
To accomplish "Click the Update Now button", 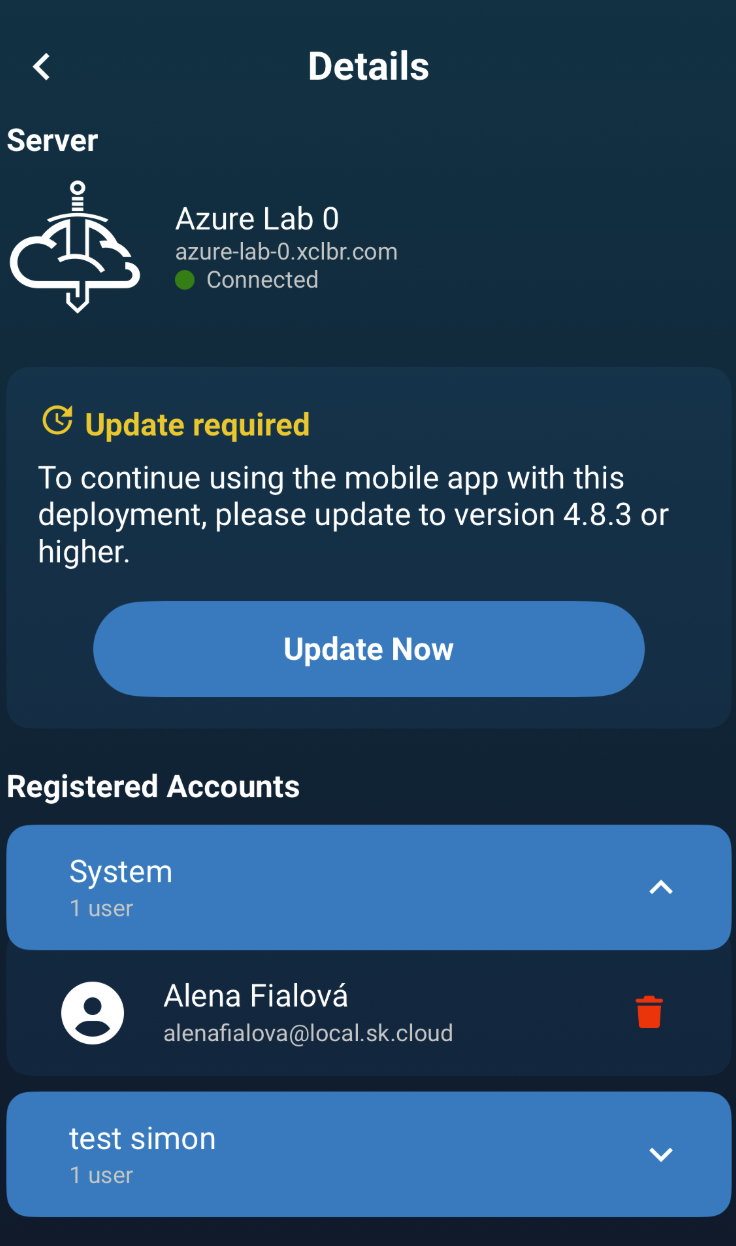I will pos(369,649).
